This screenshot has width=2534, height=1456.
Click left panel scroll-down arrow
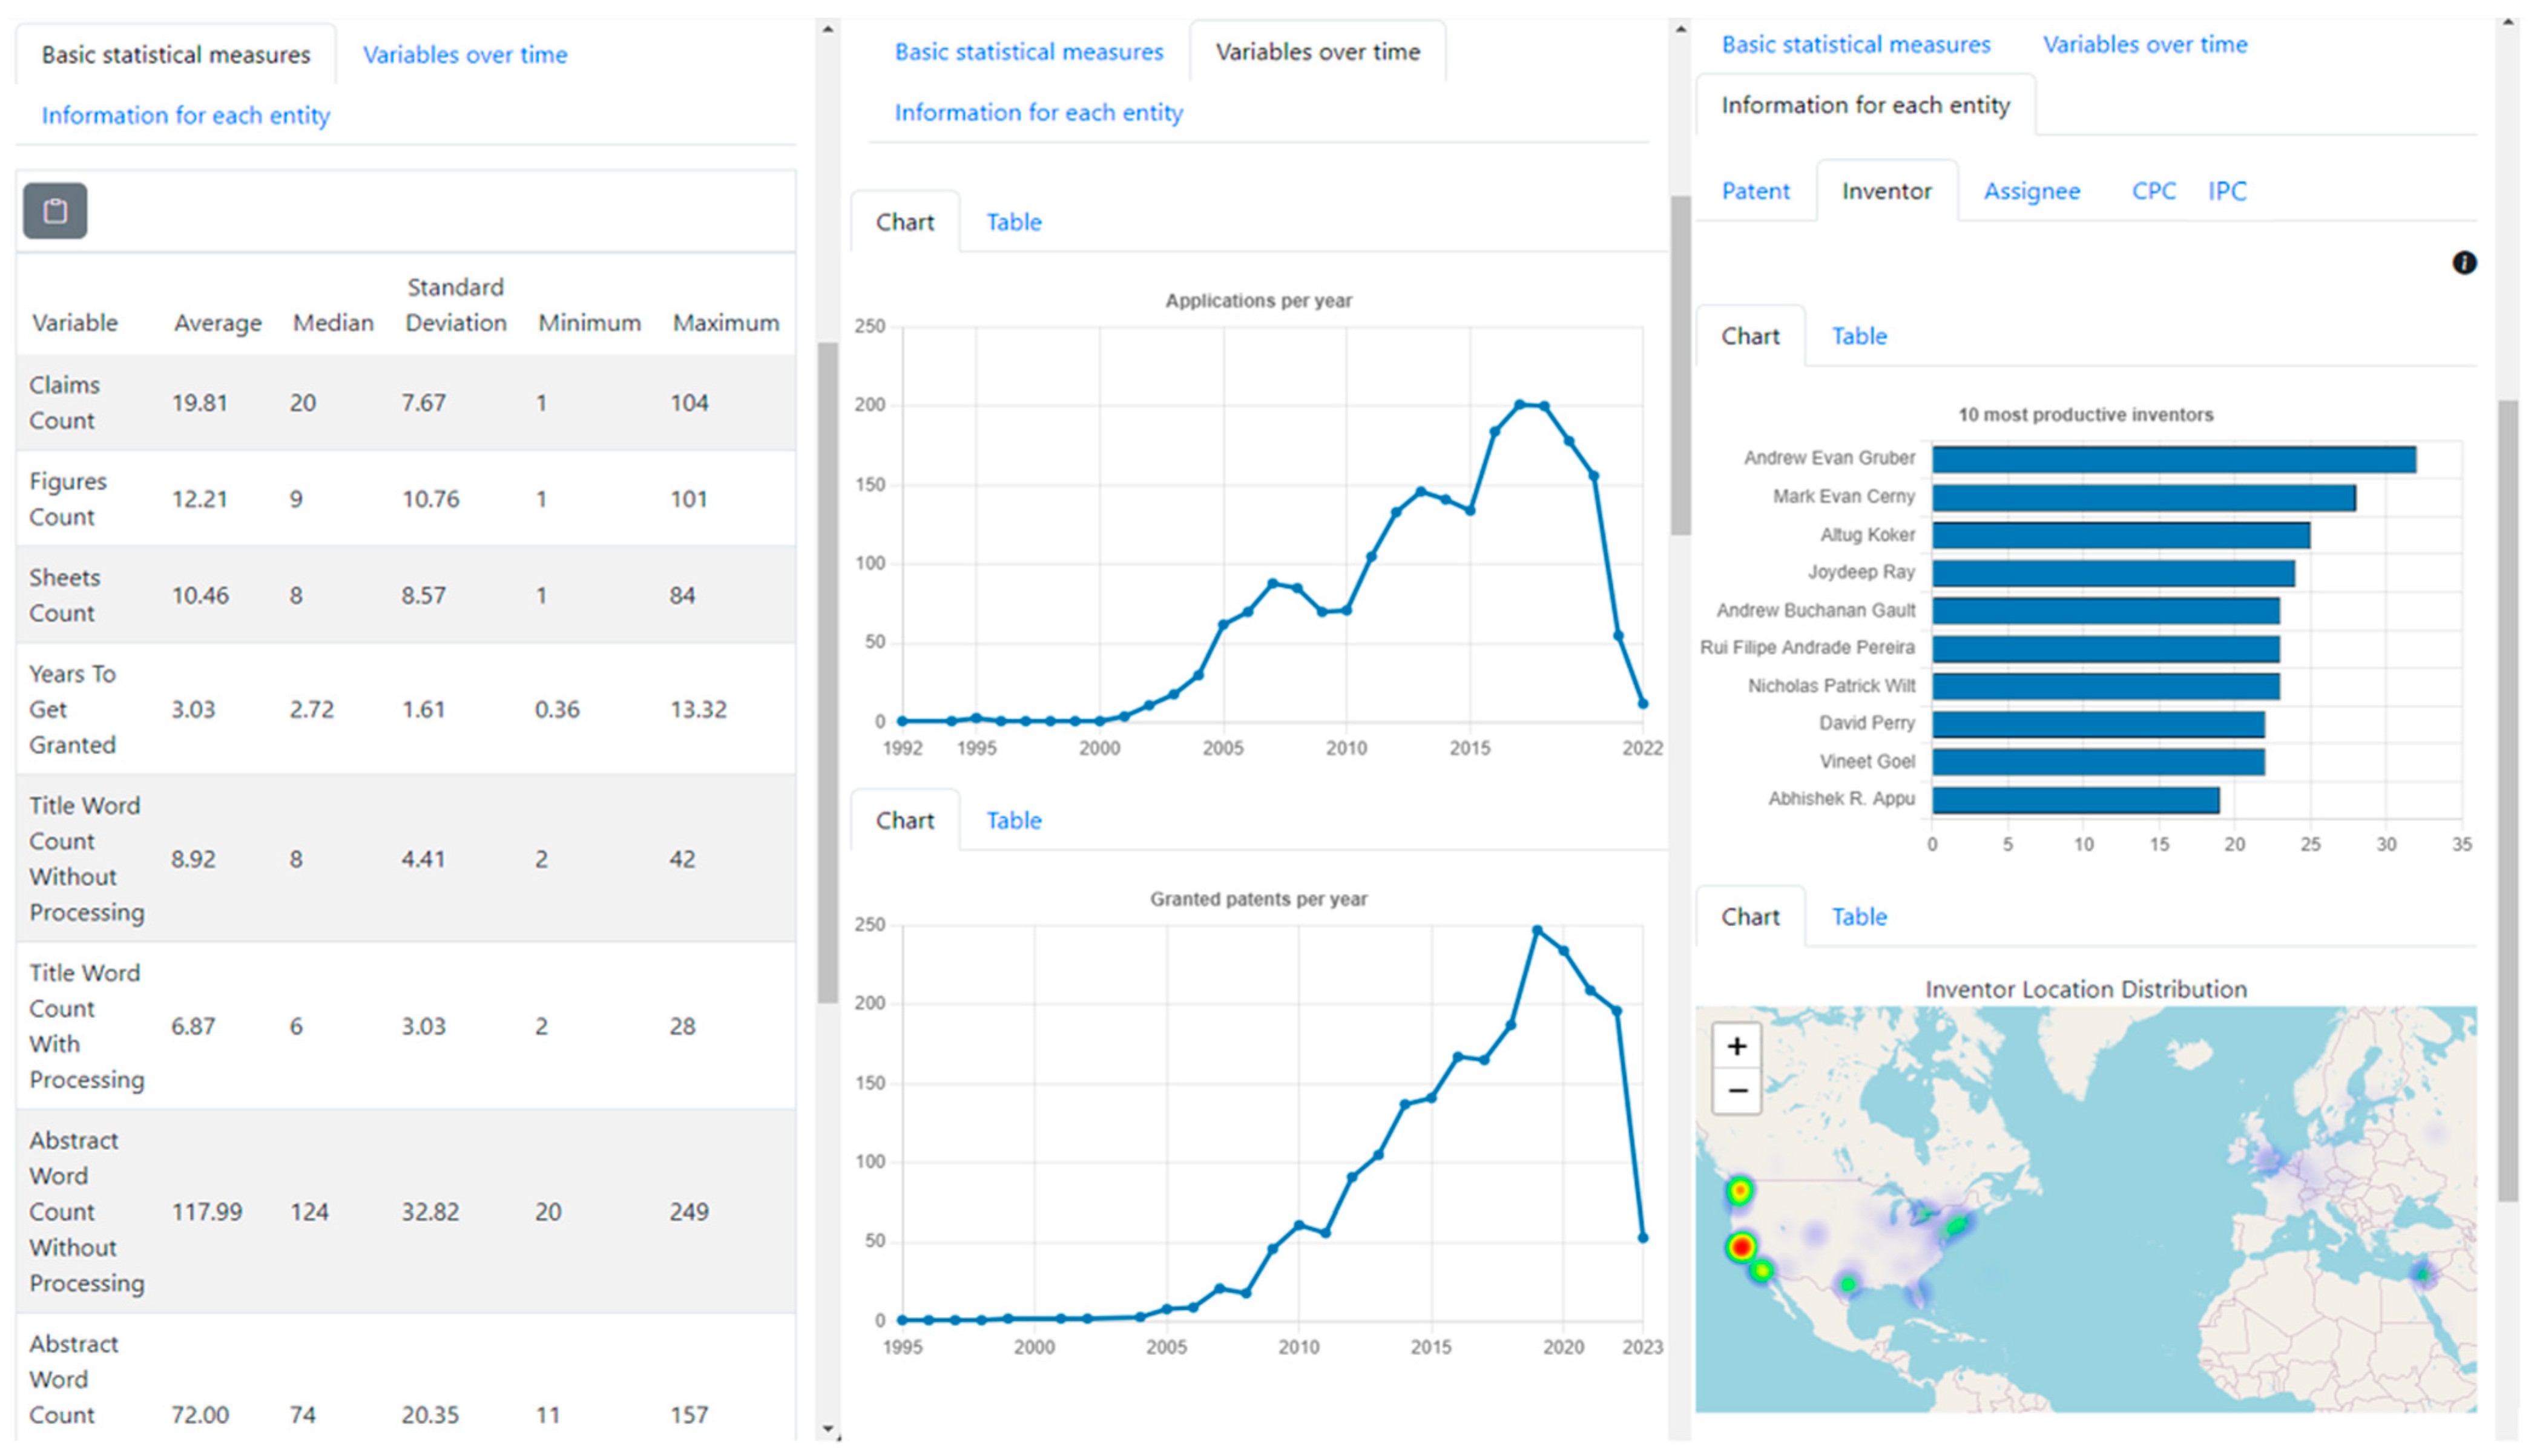[828, 1429]
